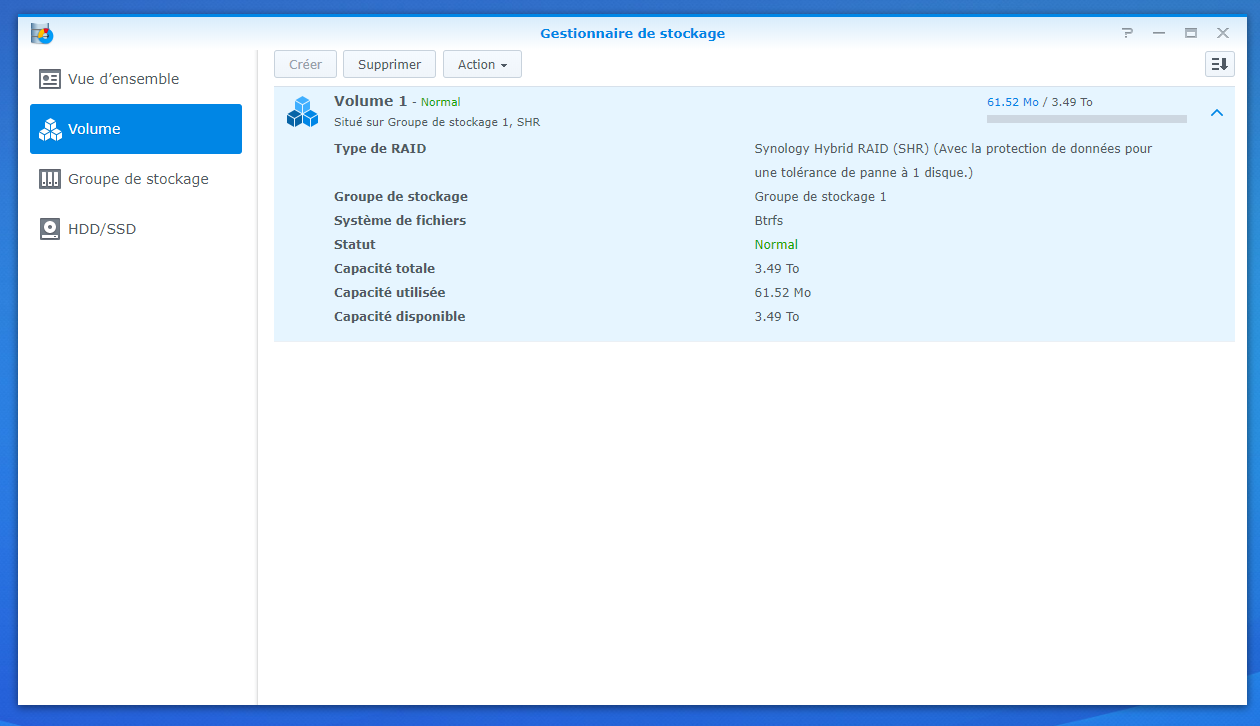Screen dimensions: 1260x726
Task: Click the Volume cubes sidebar icon
Action: point(50,129)
